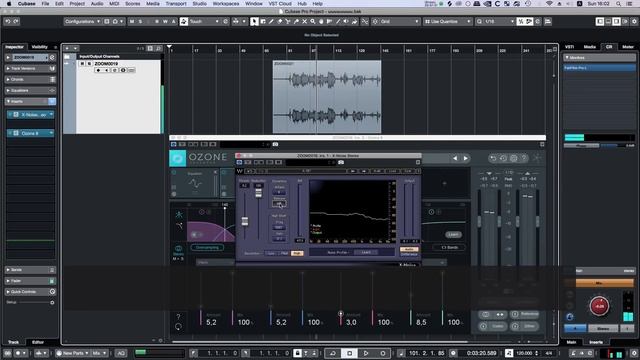Screen dimensions: 640x360
Task: Expand the Track Versions inspector section
Action: (x=30, y=69)
